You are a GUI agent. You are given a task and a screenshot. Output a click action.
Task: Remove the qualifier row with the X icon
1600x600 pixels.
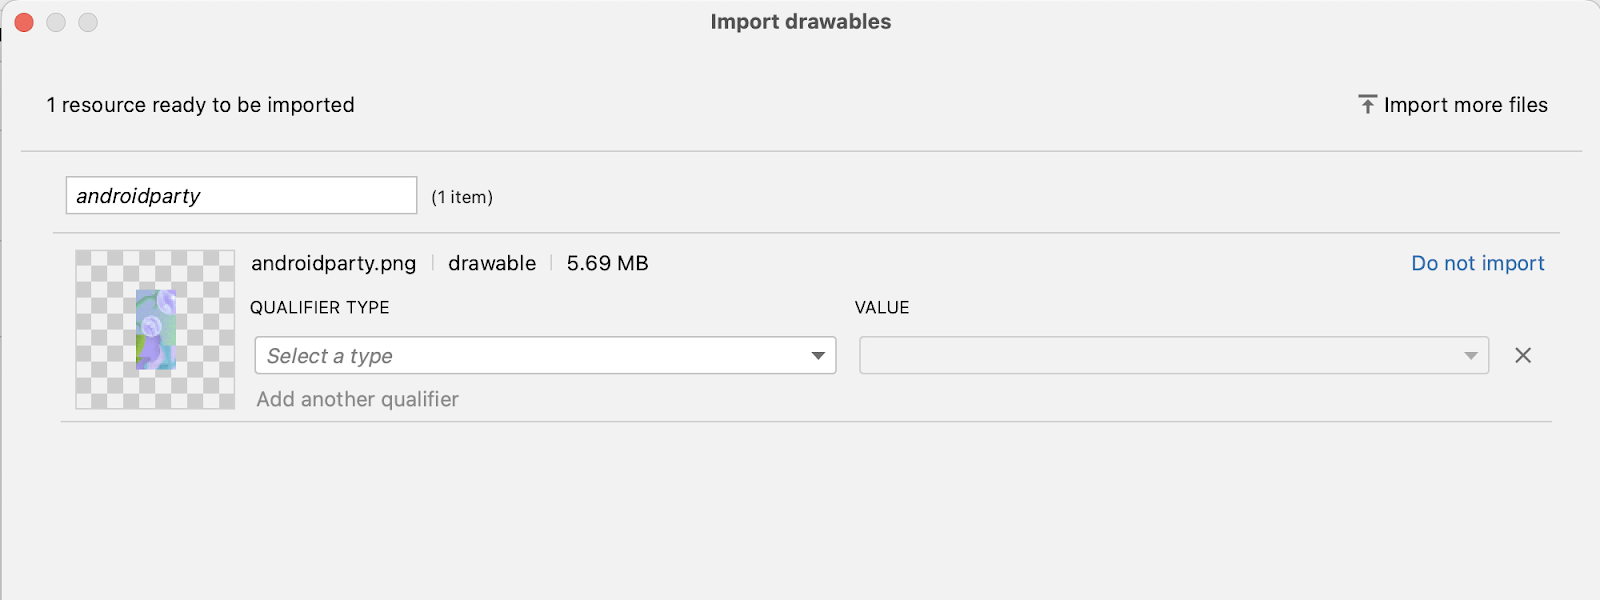pos(1523,355)
